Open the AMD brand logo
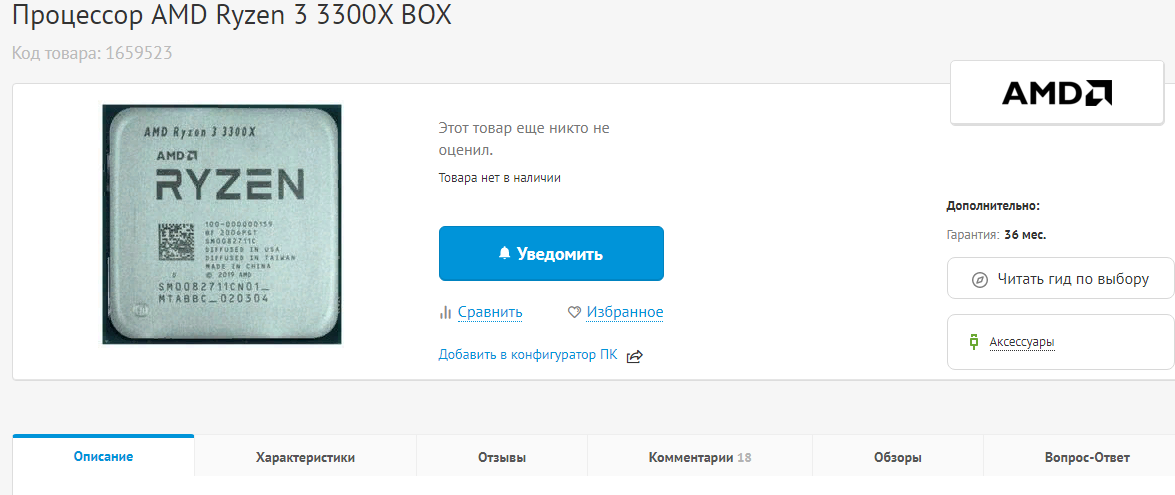The image size is (1175, 495). (x=1057, y=93)
